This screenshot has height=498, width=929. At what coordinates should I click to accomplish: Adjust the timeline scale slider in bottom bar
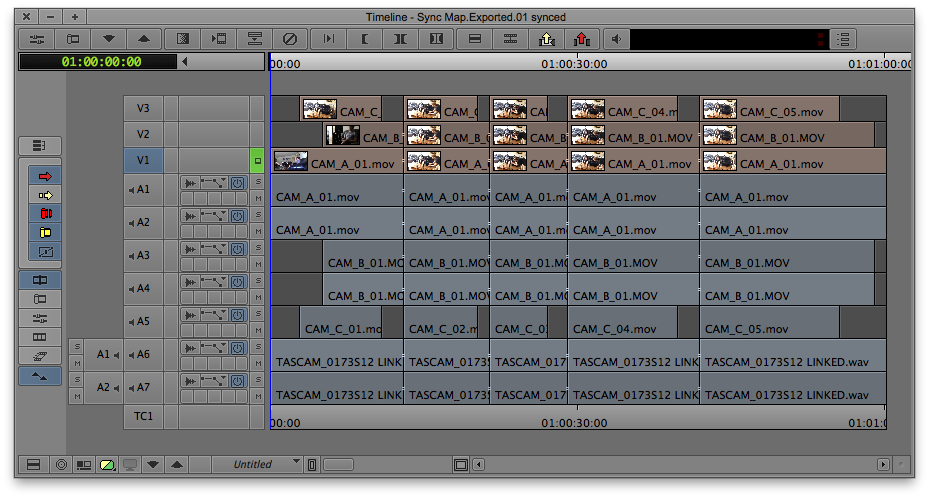pos(338,465)
